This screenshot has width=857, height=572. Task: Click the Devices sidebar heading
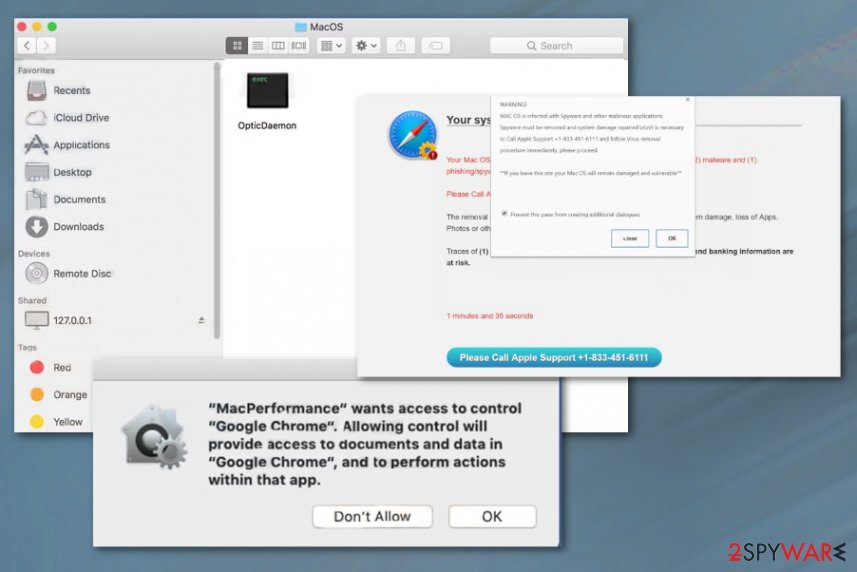click(33, 253)
